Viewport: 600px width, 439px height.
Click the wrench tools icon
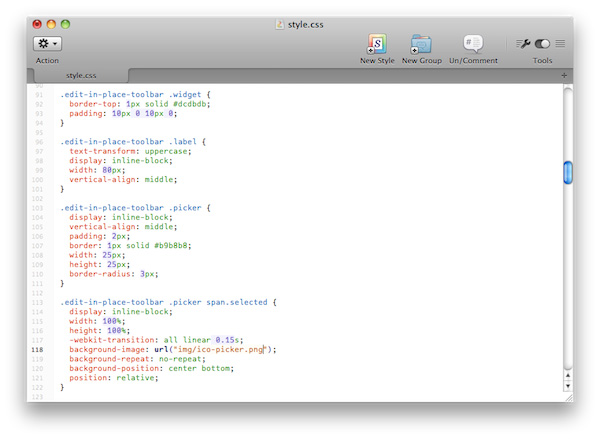point(523,44)
